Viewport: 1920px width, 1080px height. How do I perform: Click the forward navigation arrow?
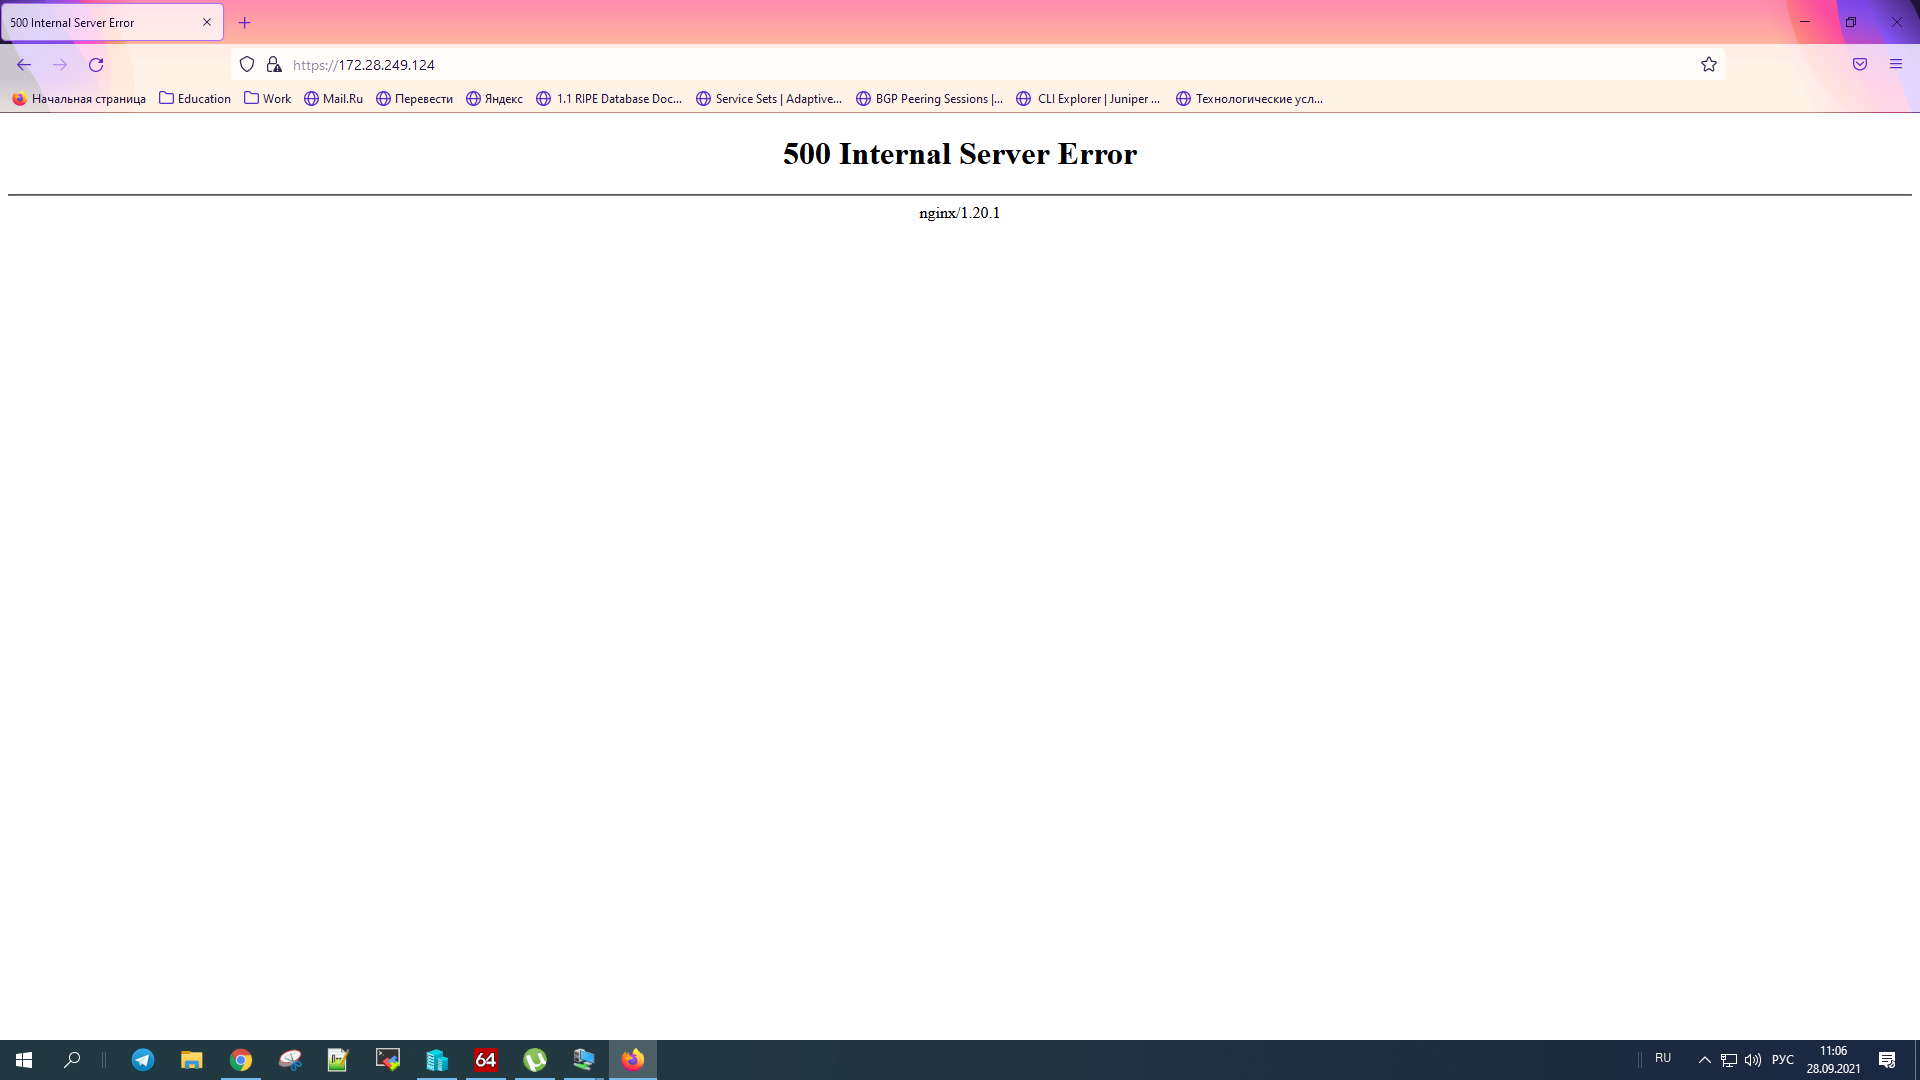pyautogui.click(x=60, y=65)
